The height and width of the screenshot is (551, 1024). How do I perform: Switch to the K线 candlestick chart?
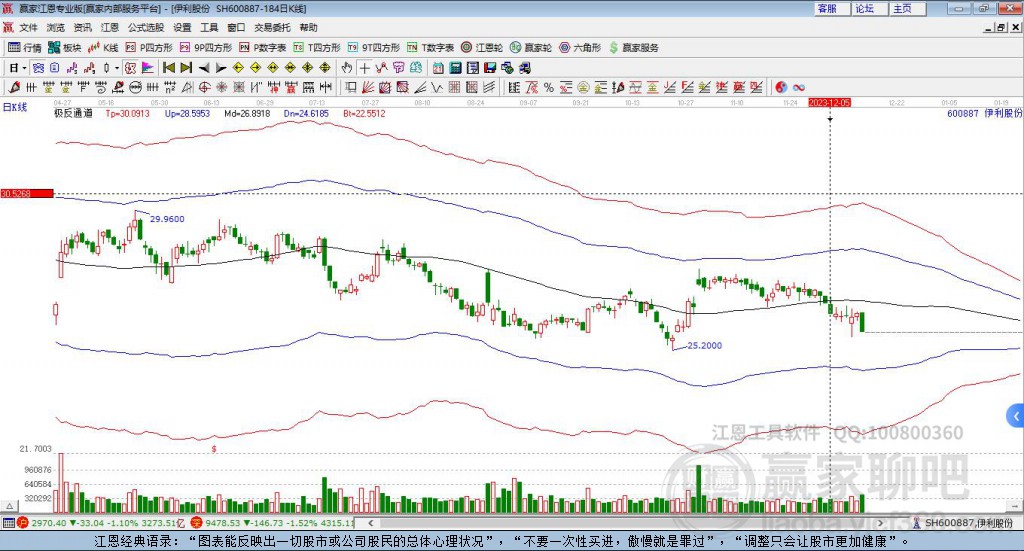(x=103, y=48)
